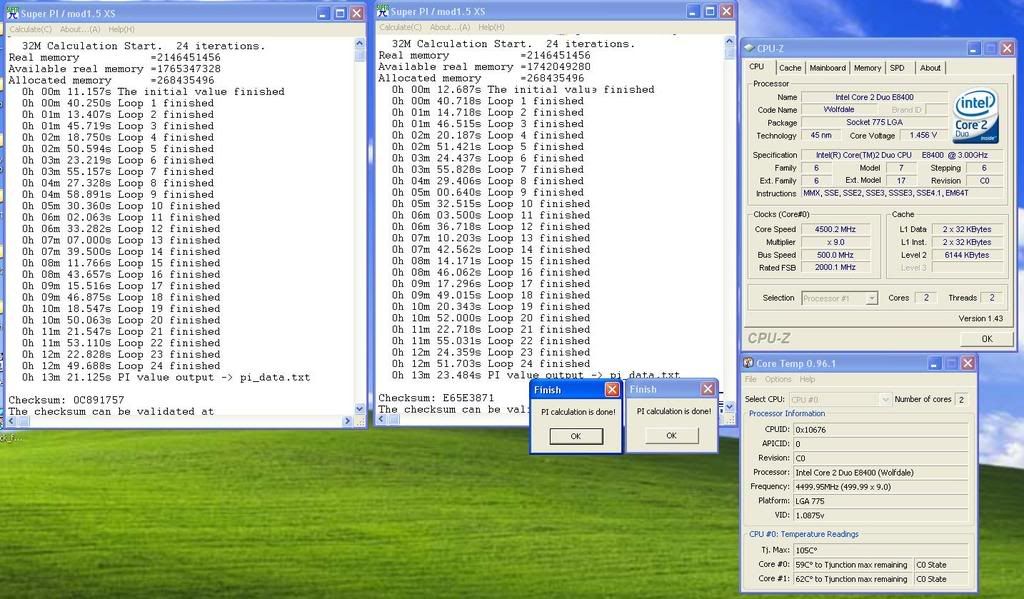This screenshot has width=1024, height=599.
Task: Click the Intel Core 2 Duo logo
Action: point(975,116)
